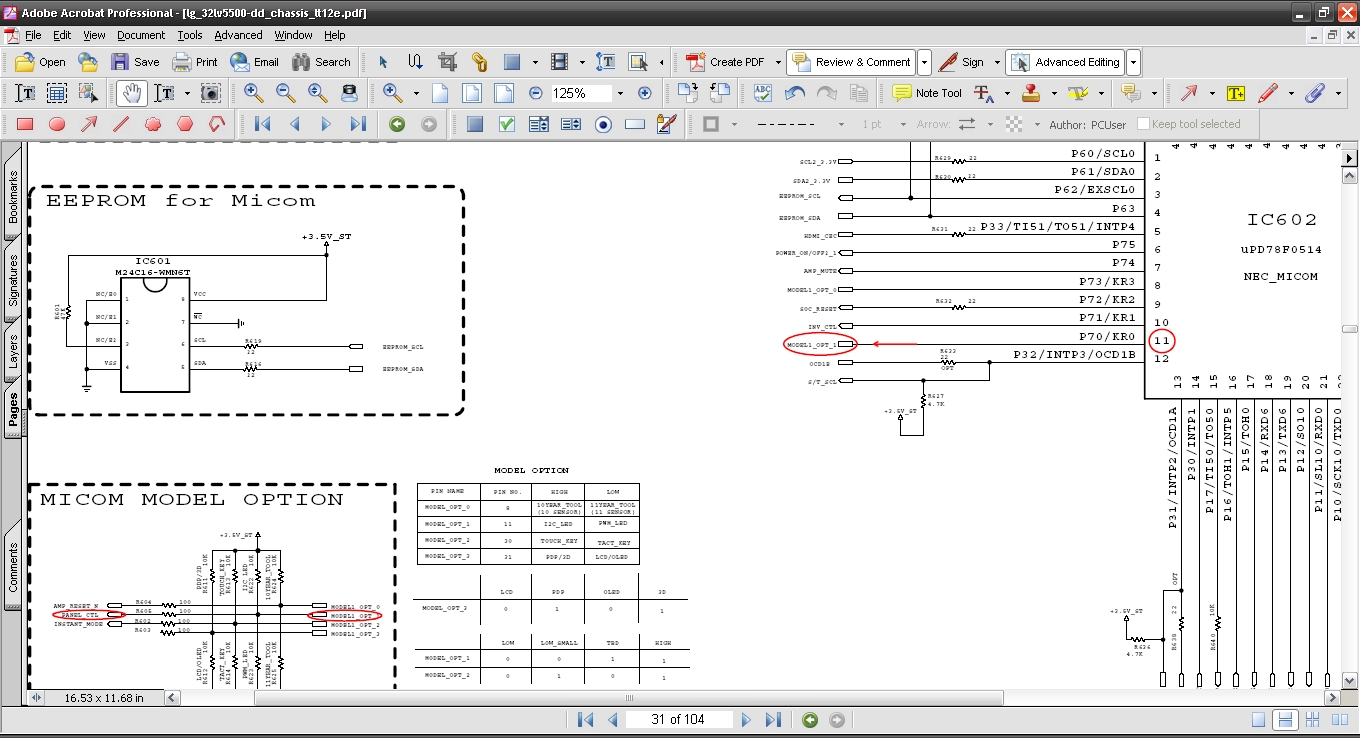Expand the Sign dropdown menu

[996, 62]
